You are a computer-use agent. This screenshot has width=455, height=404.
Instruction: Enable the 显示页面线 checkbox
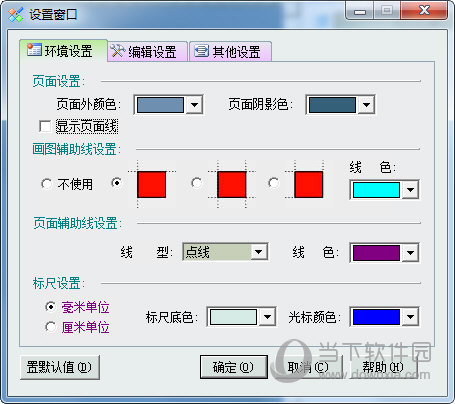(x=45, y=126)
